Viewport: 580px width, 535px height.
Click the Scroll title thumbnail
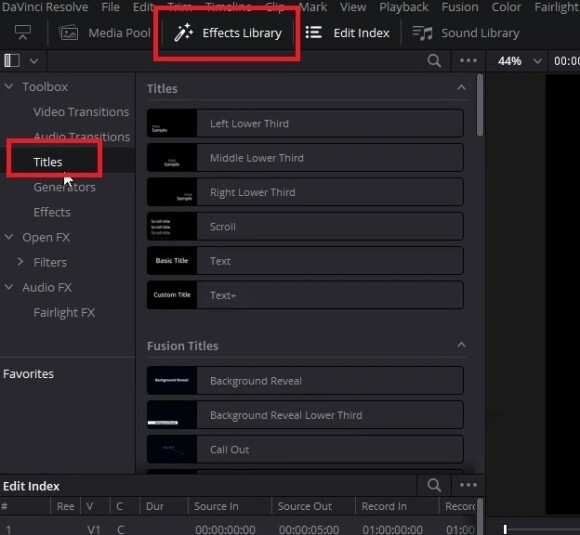coord(172,226)
